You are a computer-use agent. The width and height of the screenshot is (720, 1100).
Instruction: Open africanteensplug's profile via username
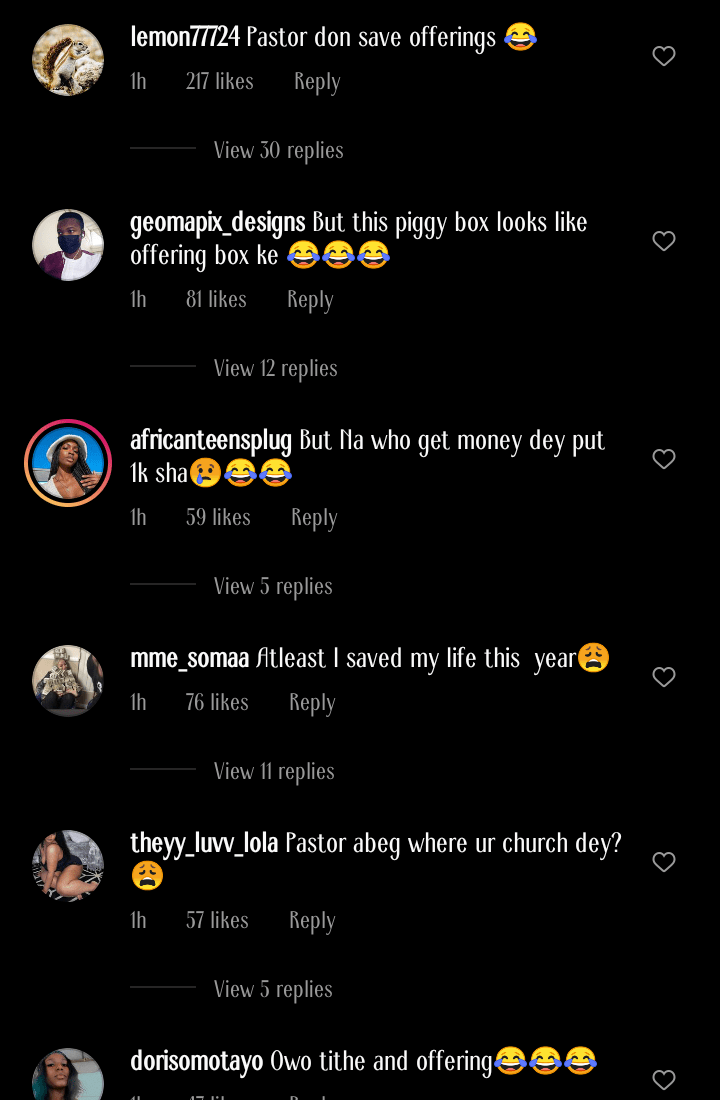tap(208, 440)
